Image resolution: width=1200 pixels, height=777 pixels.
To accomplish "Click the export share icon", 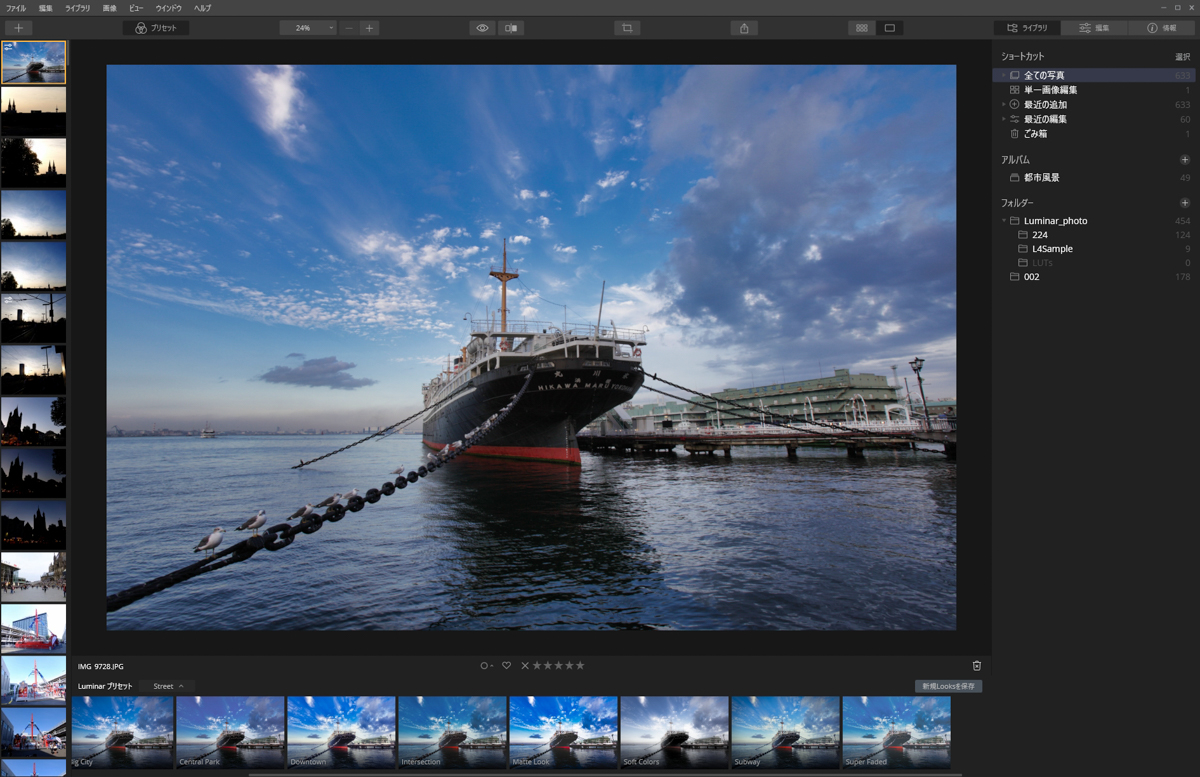I will click(744, 28).
